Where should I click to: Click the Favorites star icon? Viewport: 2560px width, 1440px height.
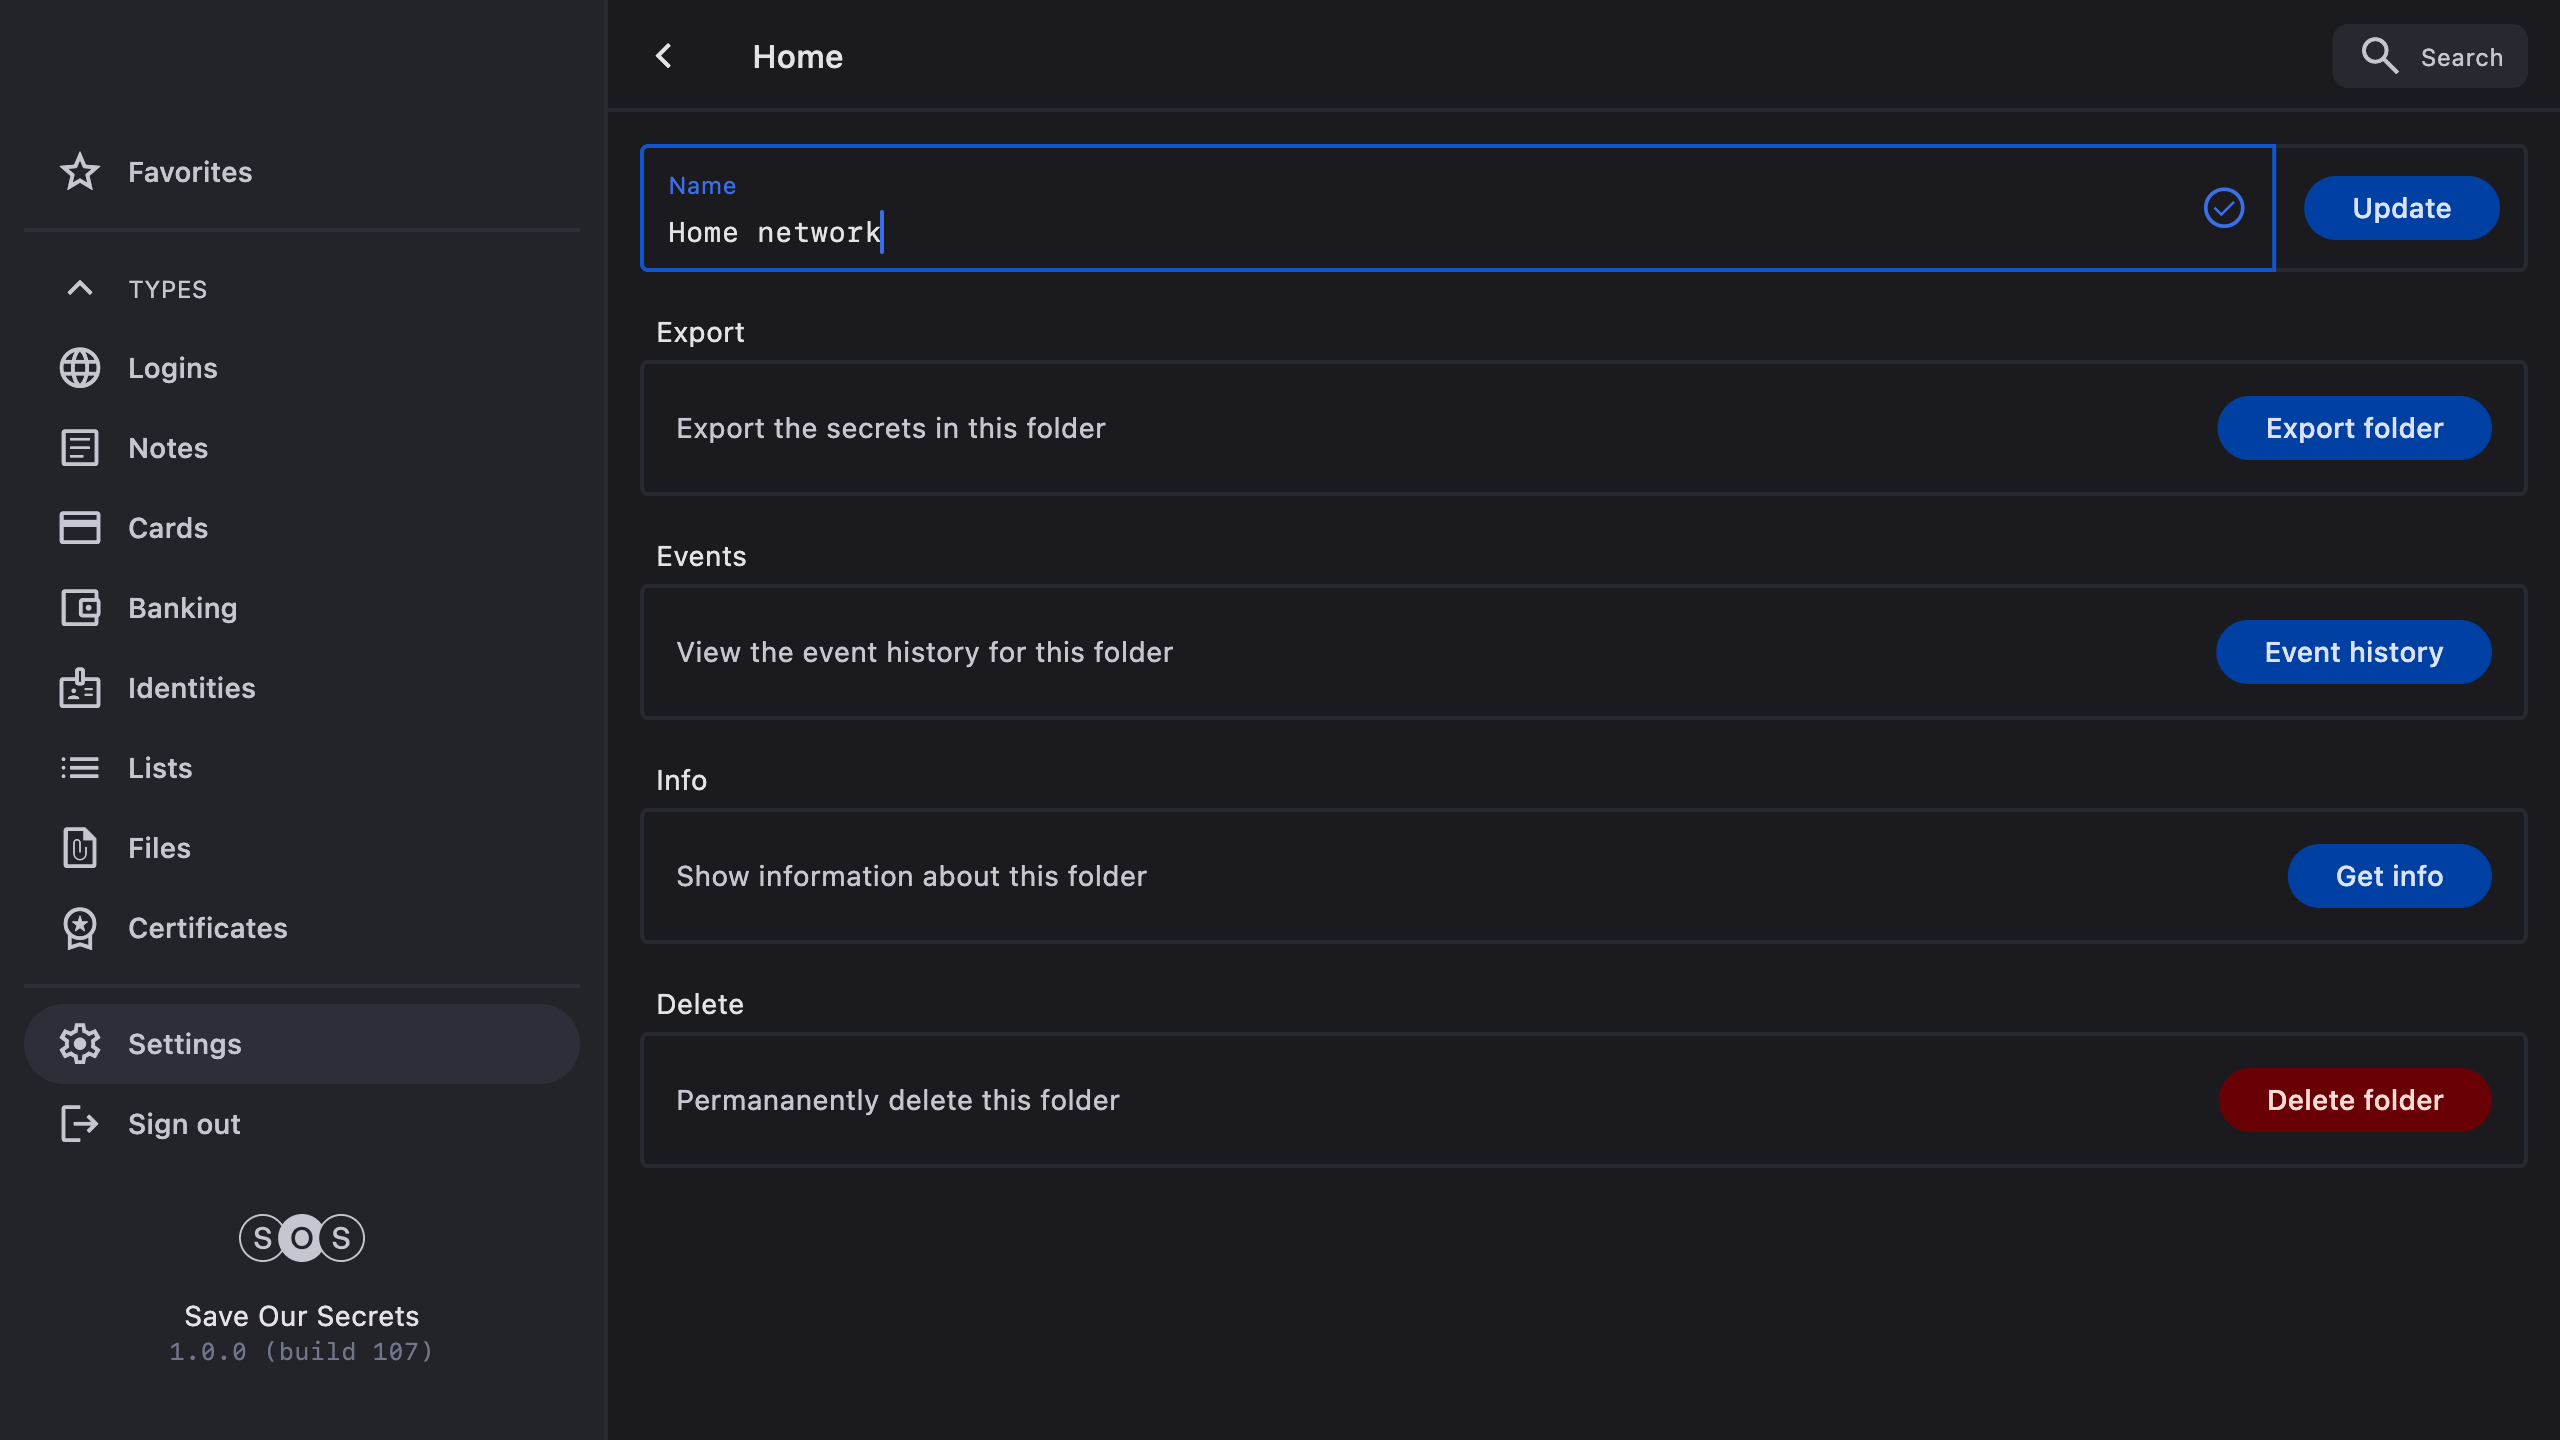[x=80, y=172]
